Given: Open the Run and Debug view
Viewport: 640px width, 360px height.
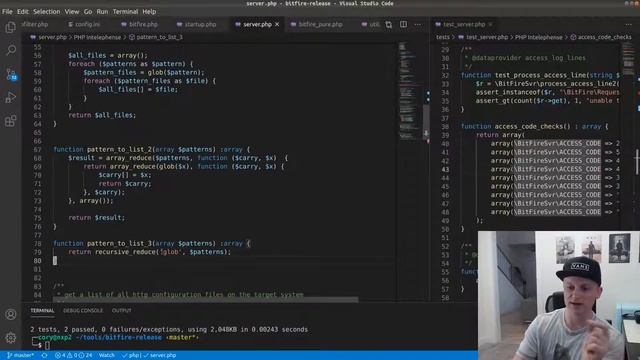Looking at the screenshot, I should 11,98.
